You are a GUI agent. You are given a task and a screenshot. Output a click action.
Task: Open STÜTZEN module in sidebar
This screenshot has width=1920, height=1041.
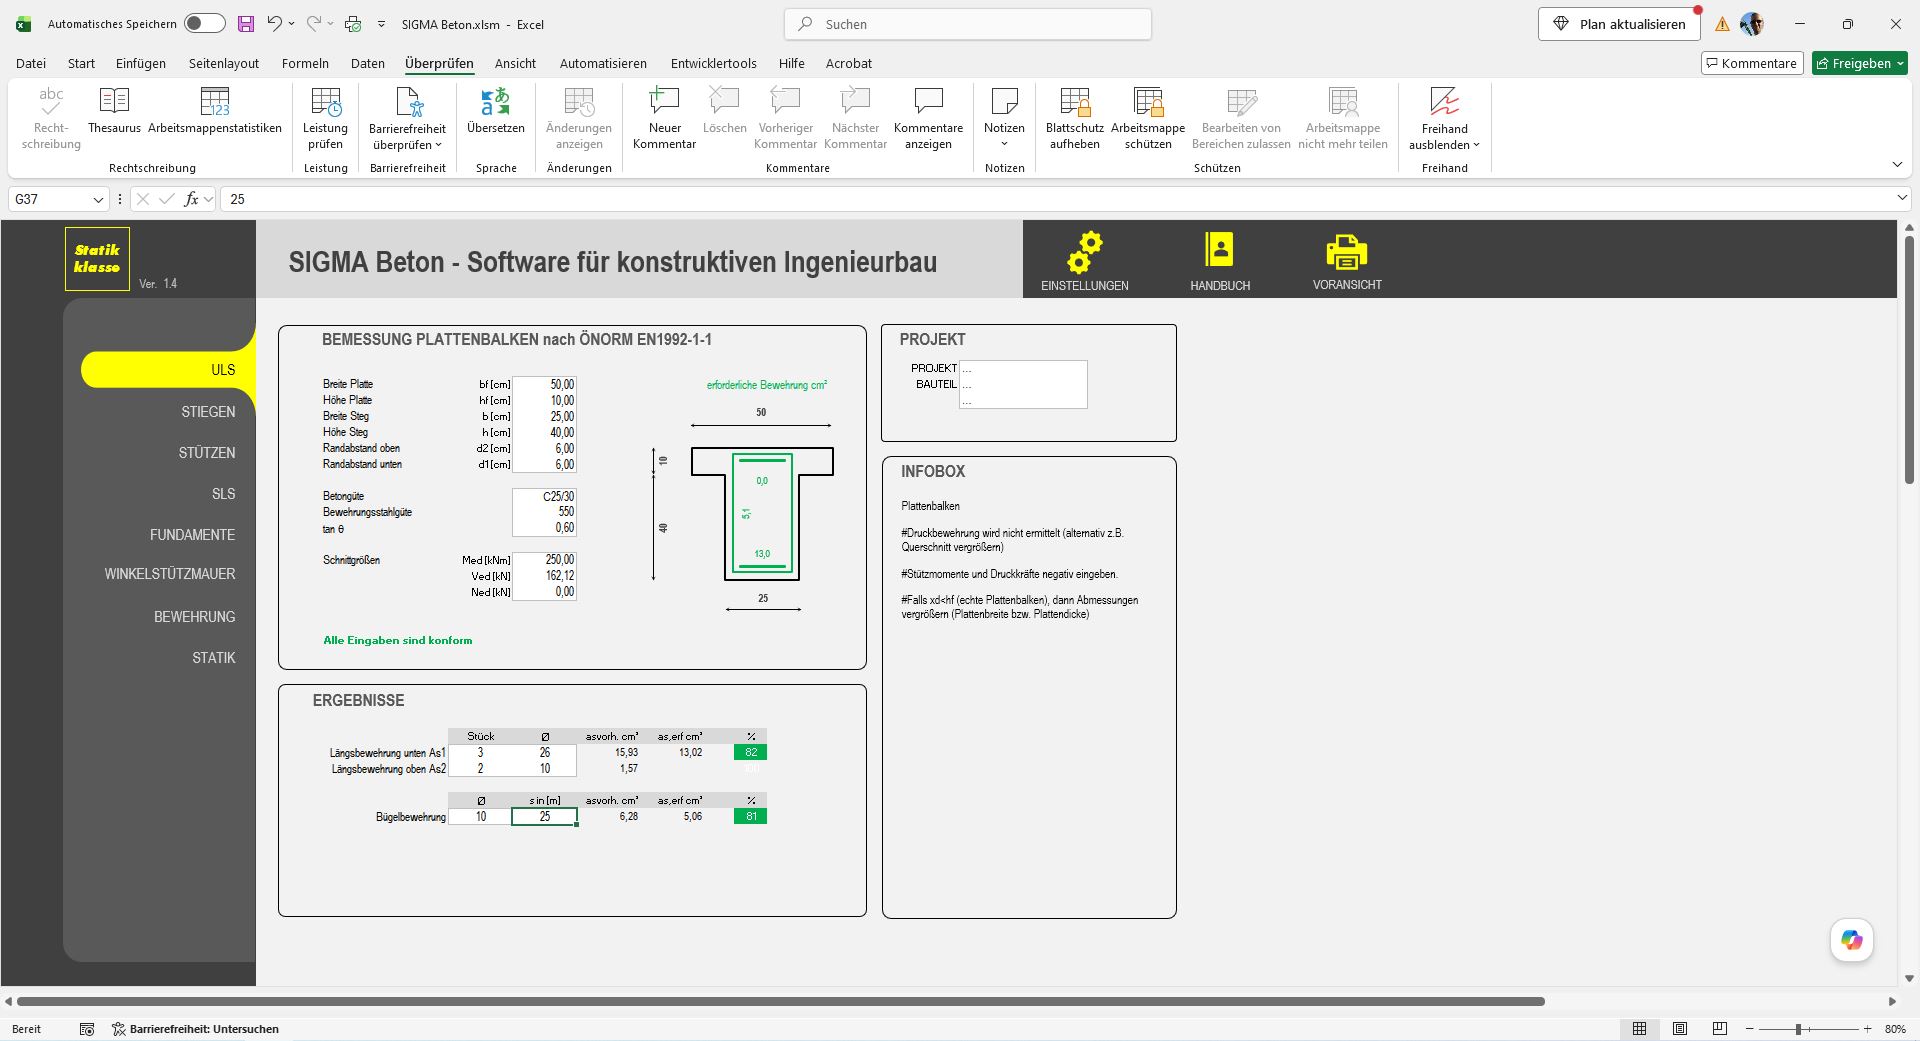[x=207, y=453]
